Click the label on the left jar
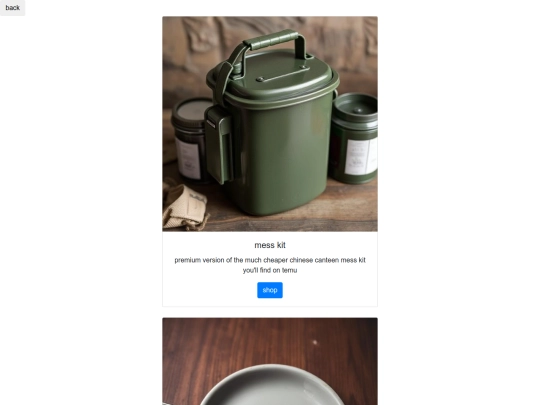This screenshot has height=405, width=540. pos(188,158)
